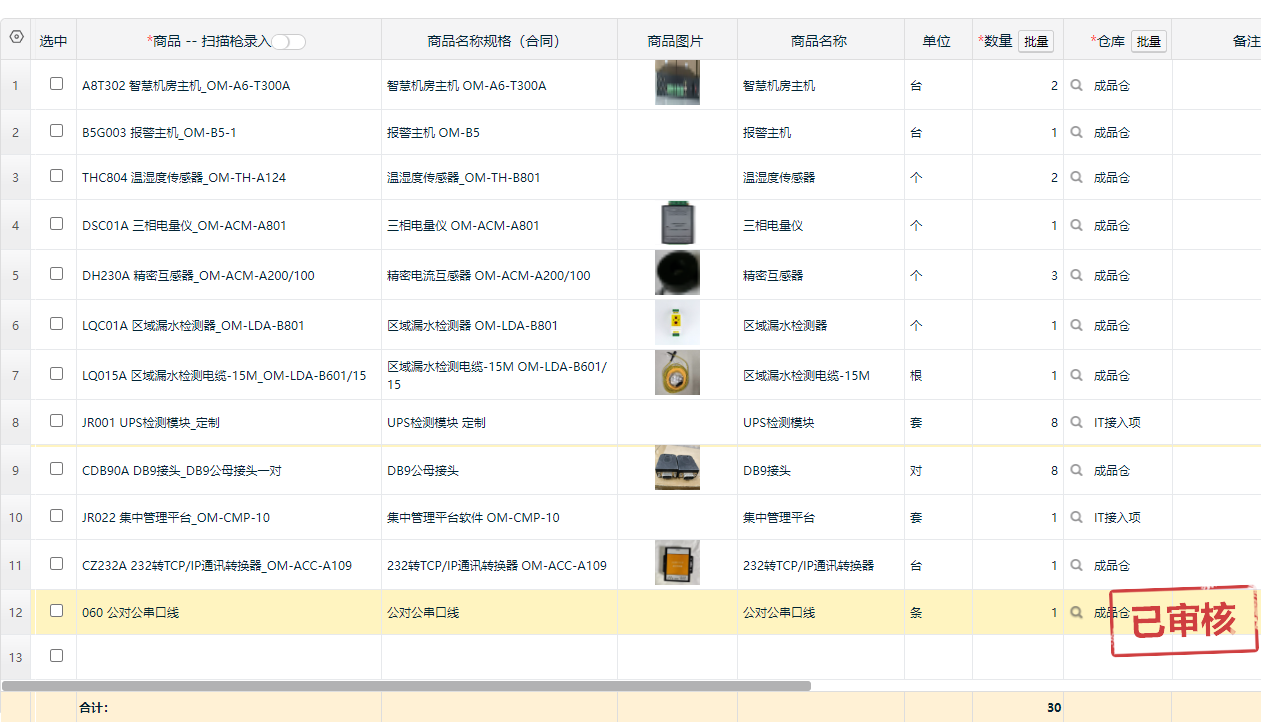Check the box for DSC01A 三相电量仪 row
1261x728 pixels.
point(56,224)
